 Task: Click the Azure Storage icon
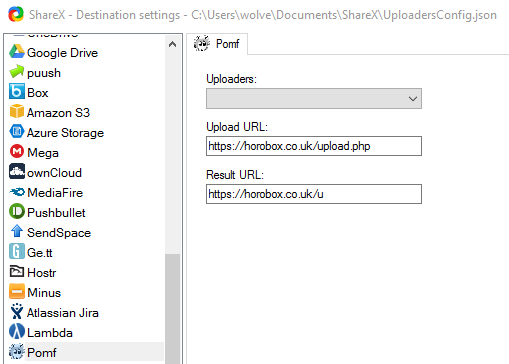(17, 132)
